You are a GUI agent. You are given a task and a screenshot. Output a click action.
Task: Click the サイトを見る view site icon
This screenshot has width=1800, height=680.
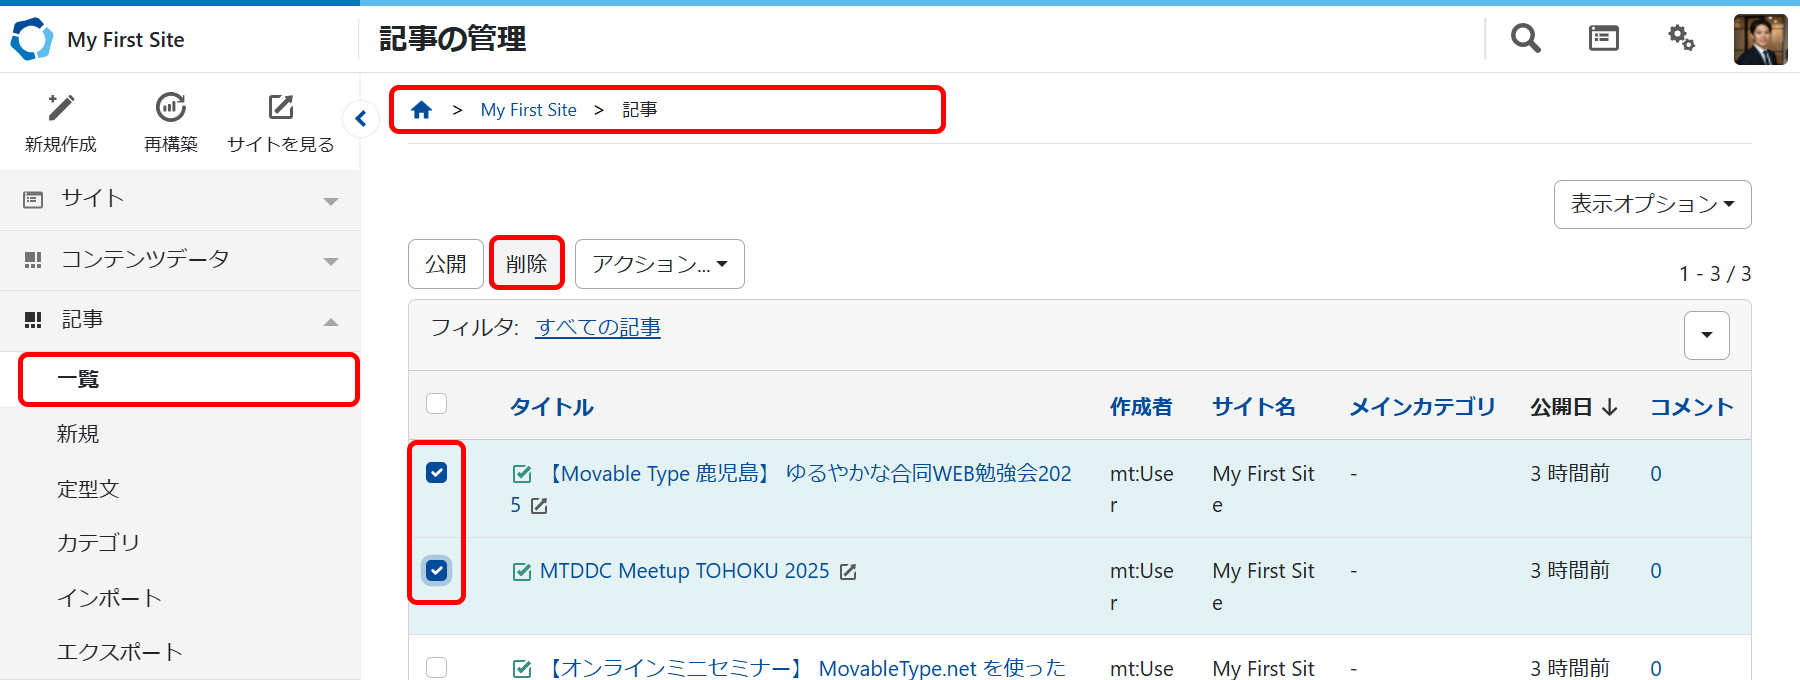point(281,108)
